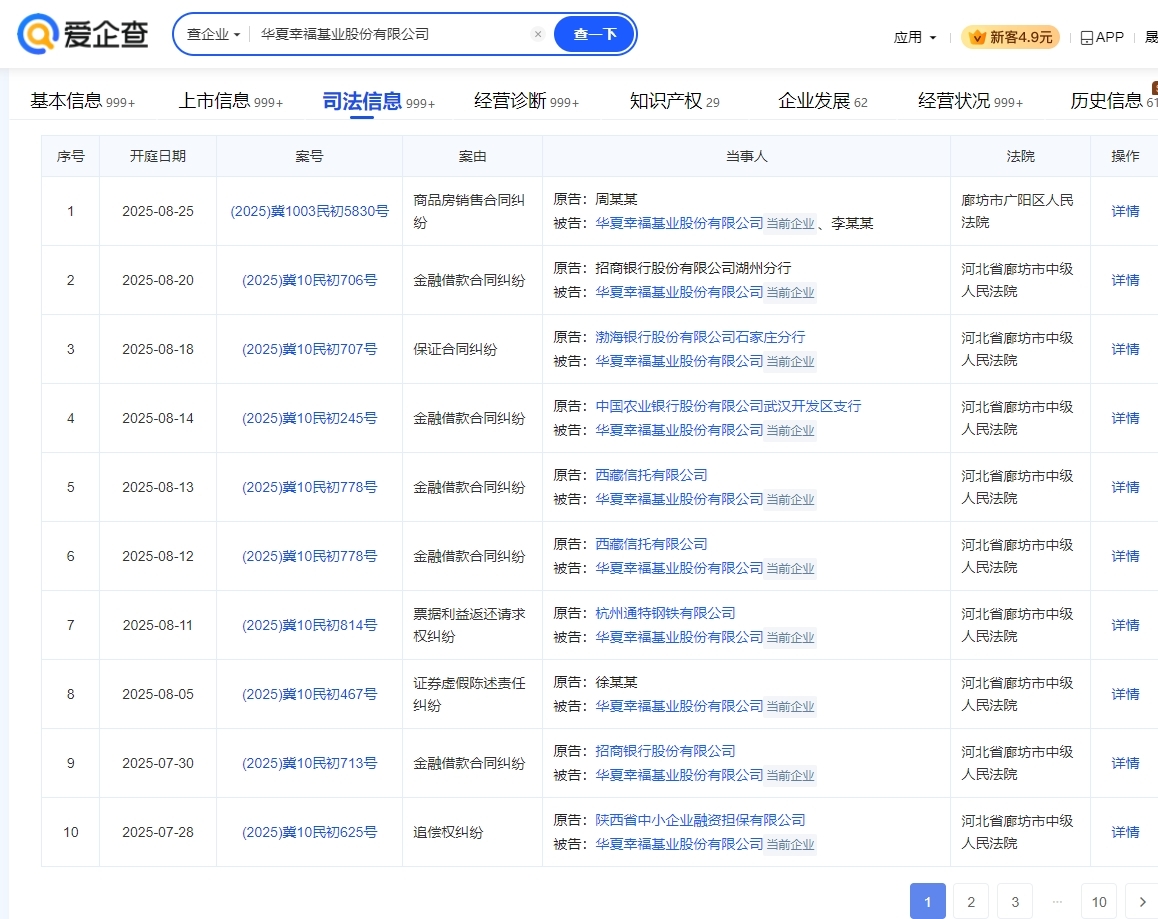Click the 票据利益返还请求权纠纷 cell
The image size is (1158, 919).
[473, 625]
